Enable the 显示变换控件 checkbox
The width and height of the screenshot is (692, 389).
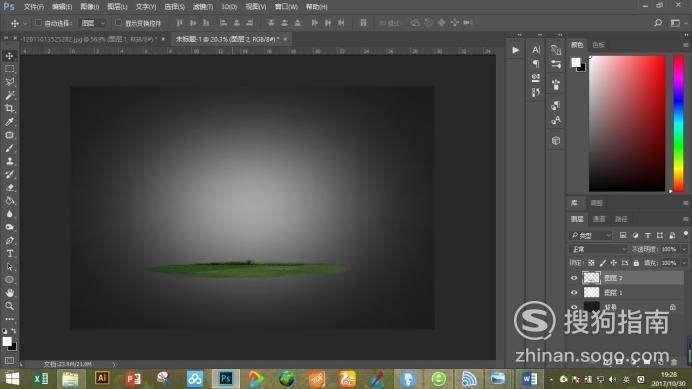tap(118, 23)
